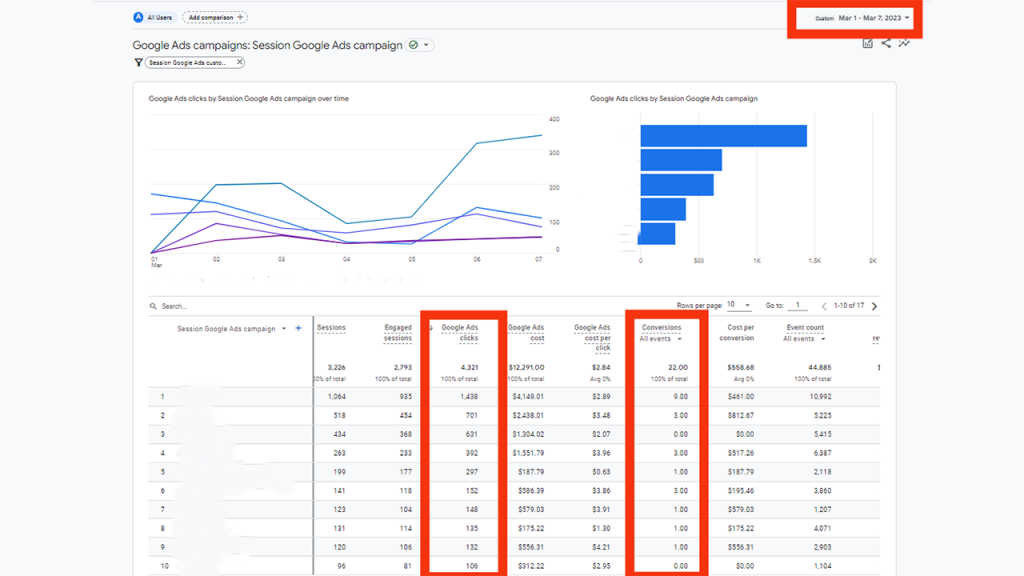1024x576 pixels.
Task: Click the Go to page number field
Action: click(797, 305)
